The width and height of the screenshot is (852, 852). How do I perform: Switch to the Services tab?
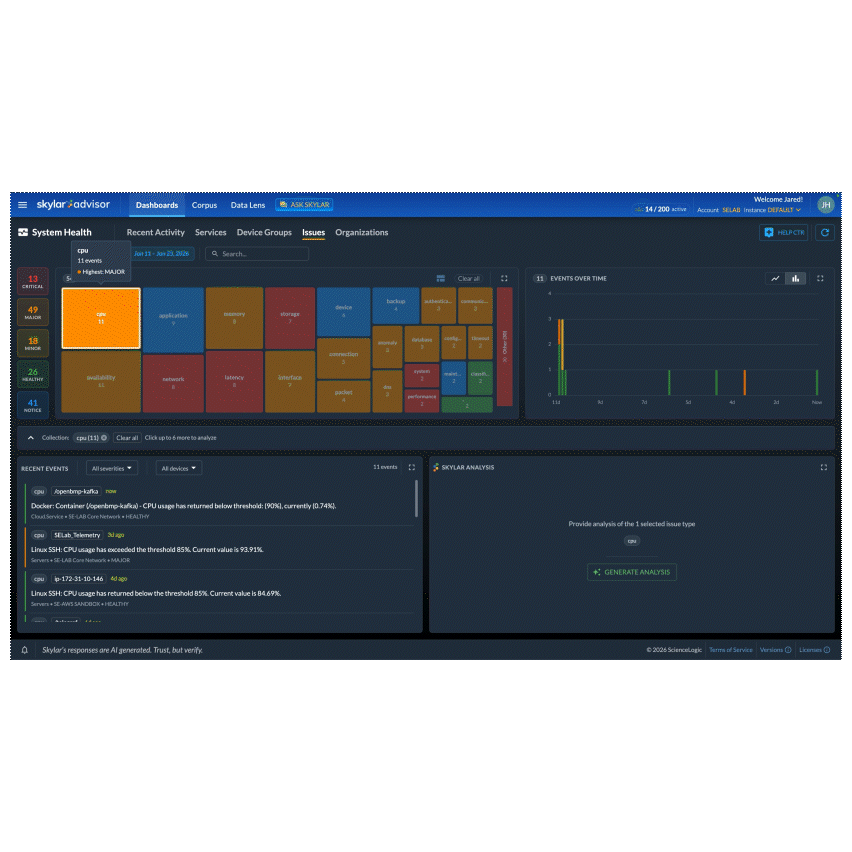tap(210, 233)
